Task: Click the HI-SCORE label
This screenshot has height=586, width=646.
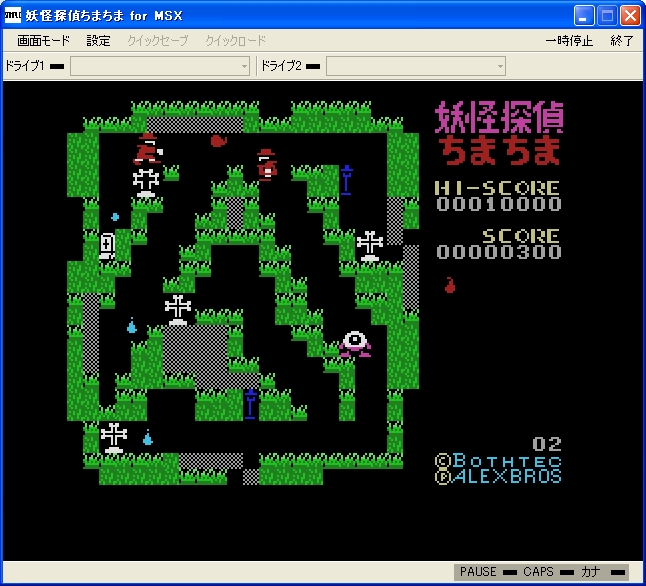Action: [497, 188]
